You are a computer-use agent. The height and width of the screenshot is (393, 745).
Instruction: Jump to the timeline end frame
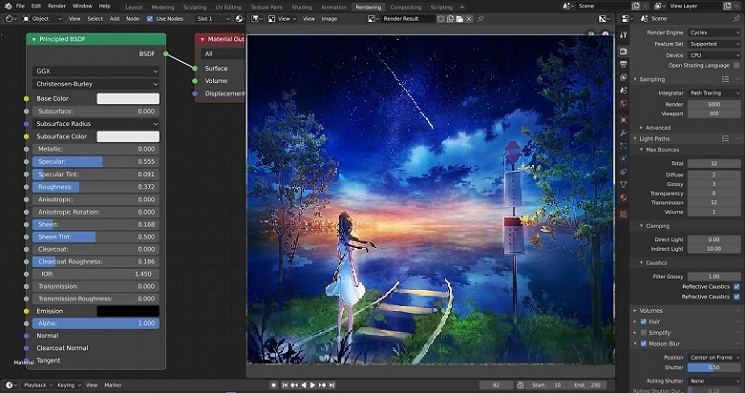332,385
